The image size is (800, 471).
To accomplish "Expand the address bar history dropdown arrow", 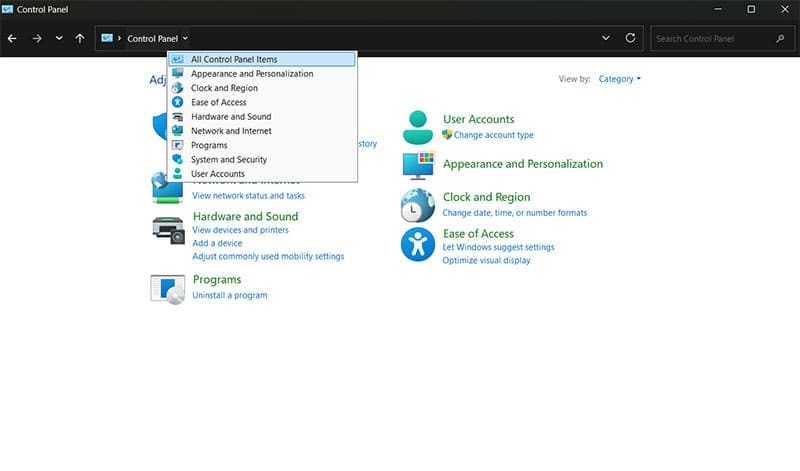I will point(606,38).
